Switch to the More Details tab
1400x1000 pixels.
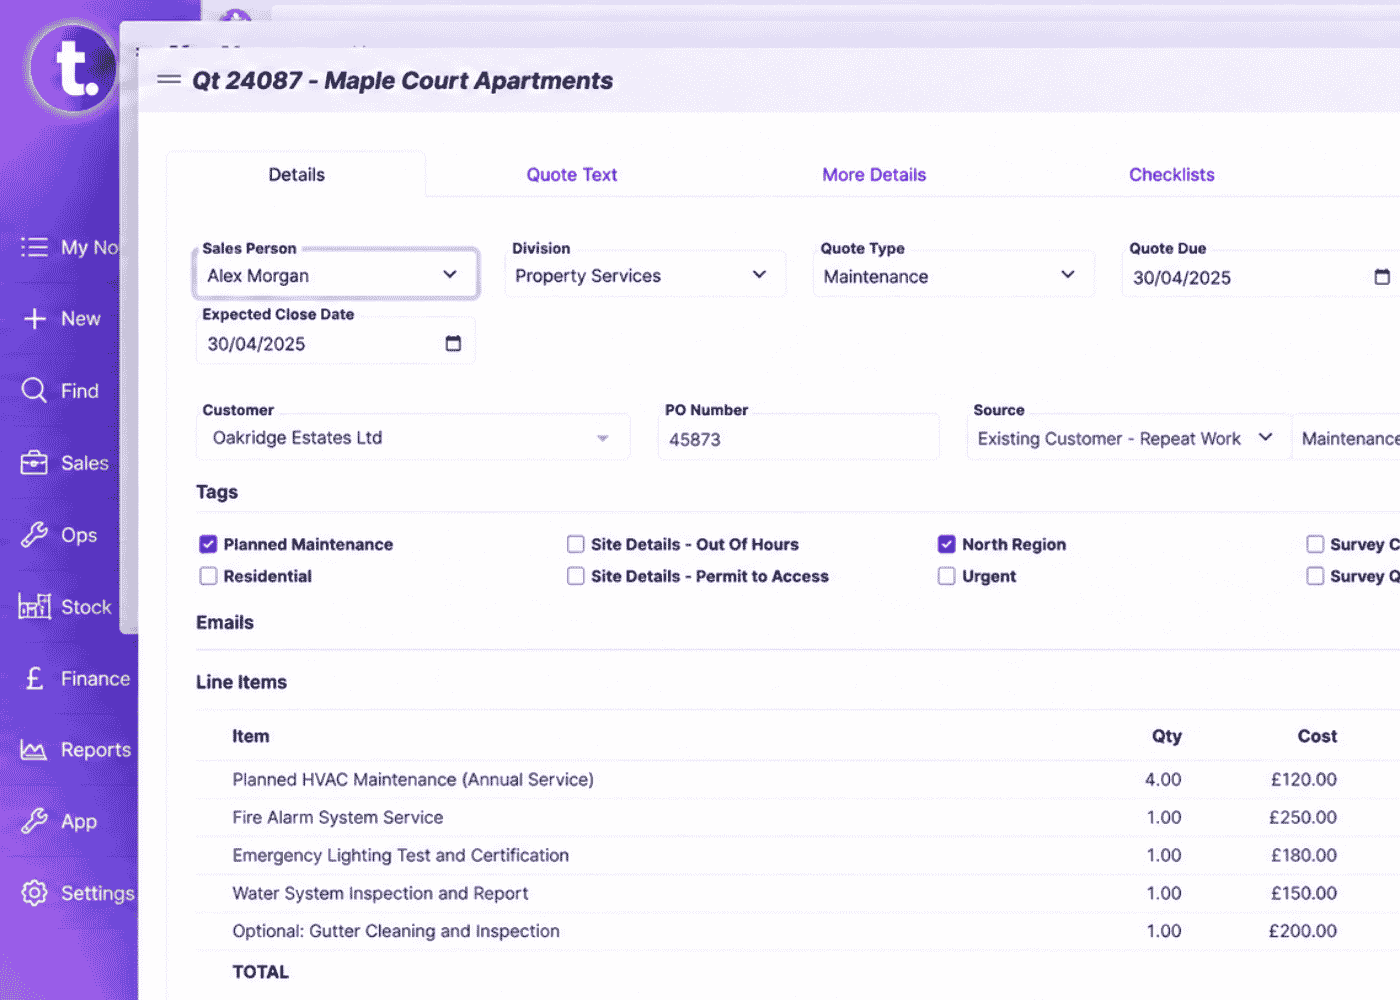(x=874, y=175)
